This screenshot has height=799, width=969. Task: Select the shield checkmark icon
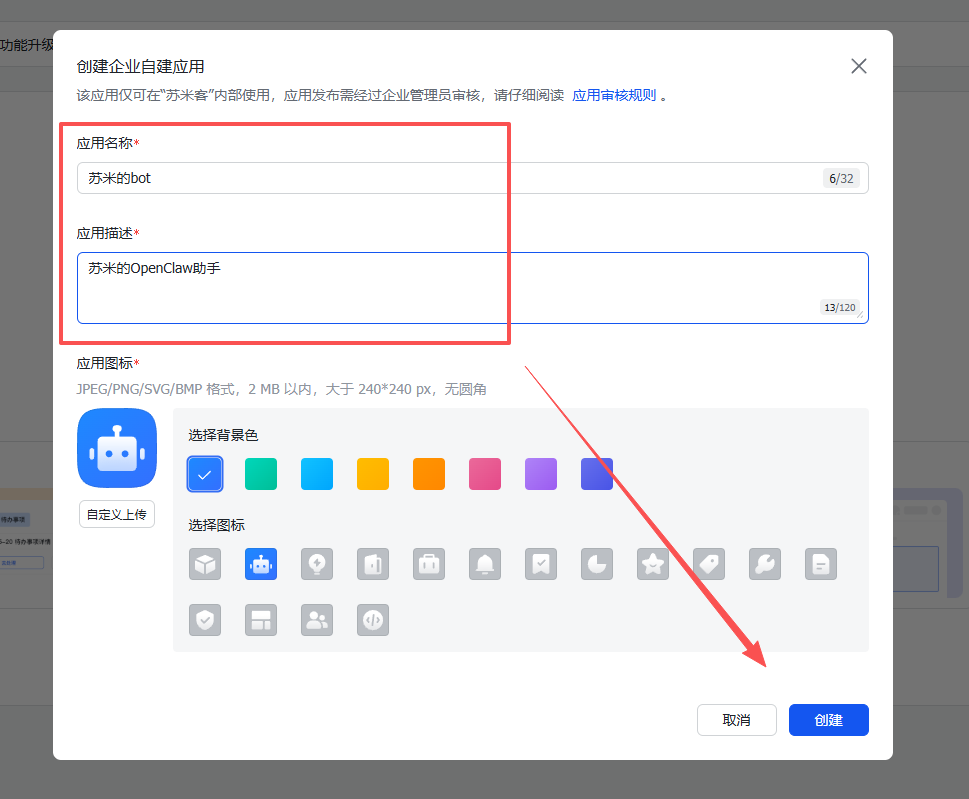tap(205, 620)
